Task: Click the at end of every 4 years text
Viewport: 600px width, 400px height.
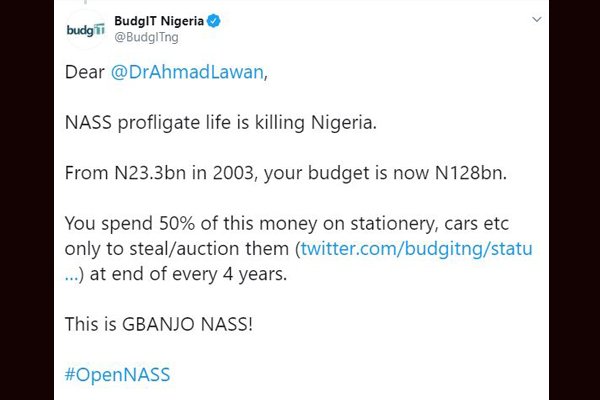Action: [188, 274]
